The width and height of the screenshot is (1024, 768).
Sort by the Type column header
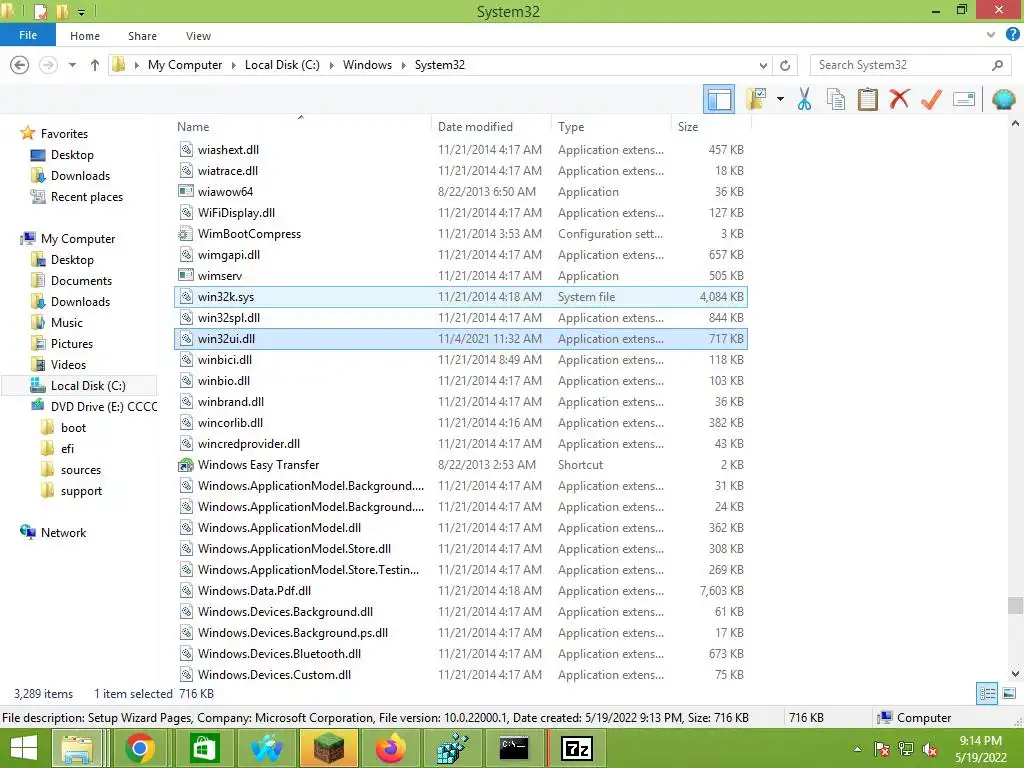pos(571,127)
